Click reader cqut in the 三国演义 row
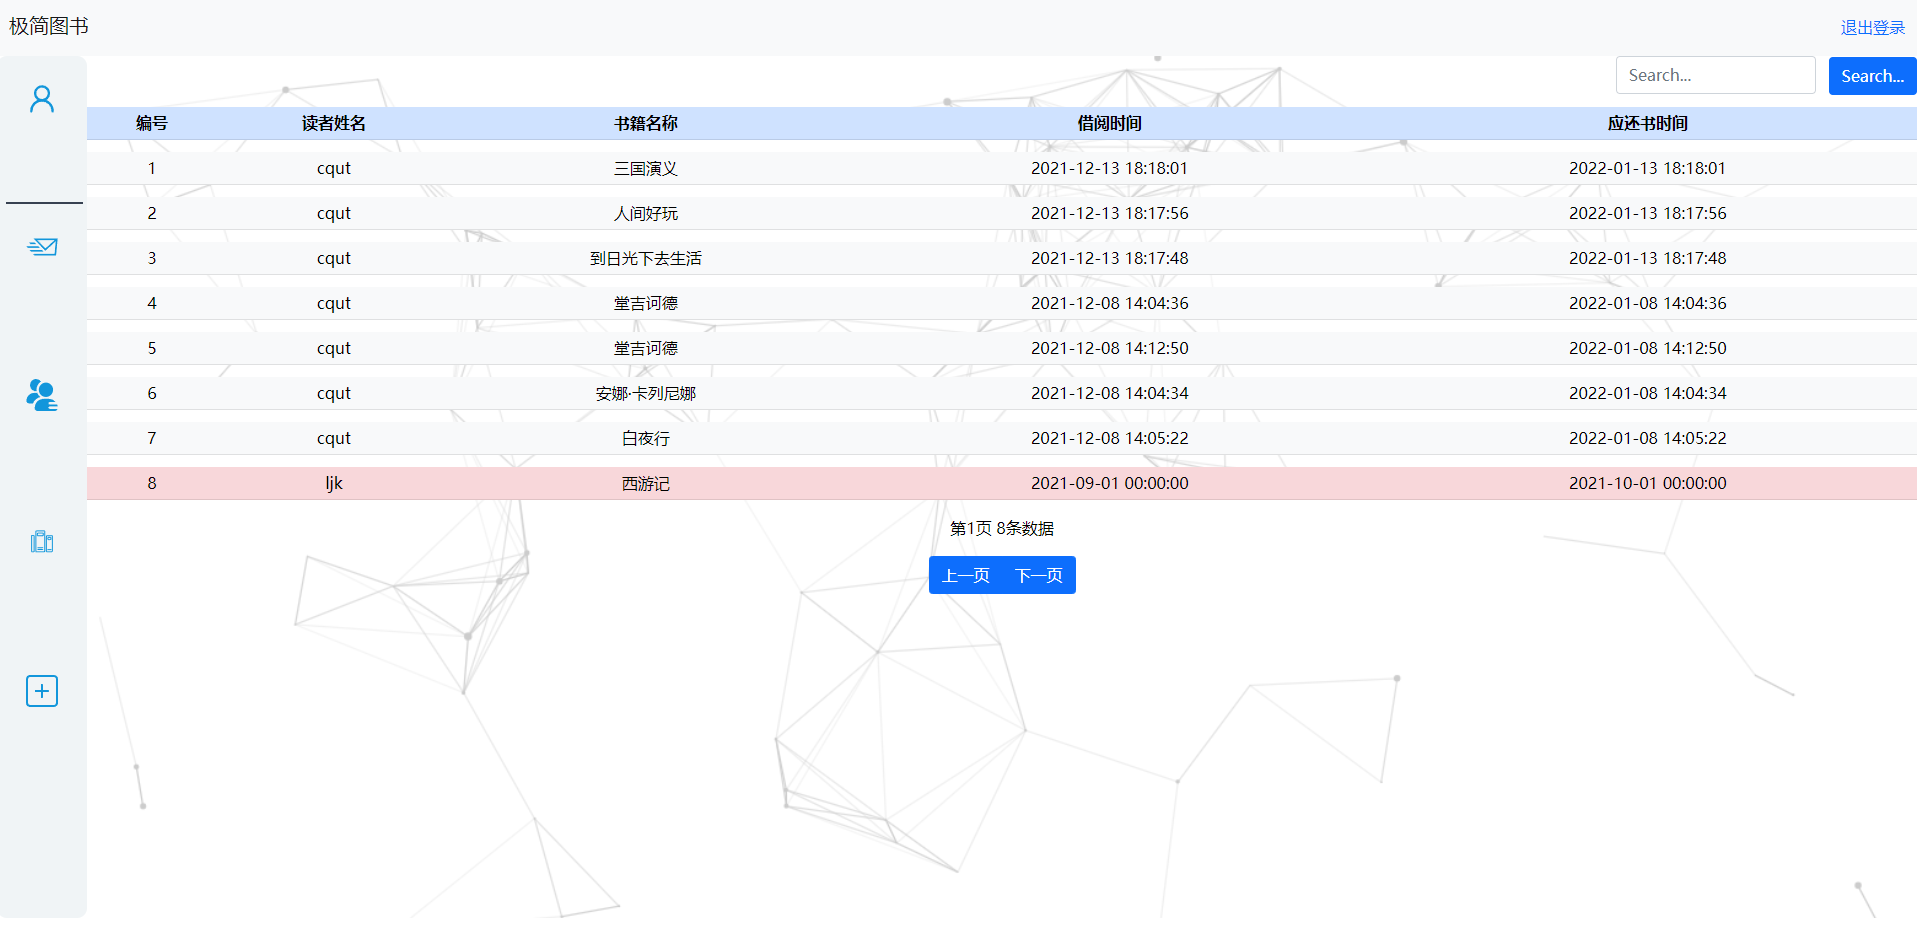This screenshot has width=1917, height=929. 334,168
